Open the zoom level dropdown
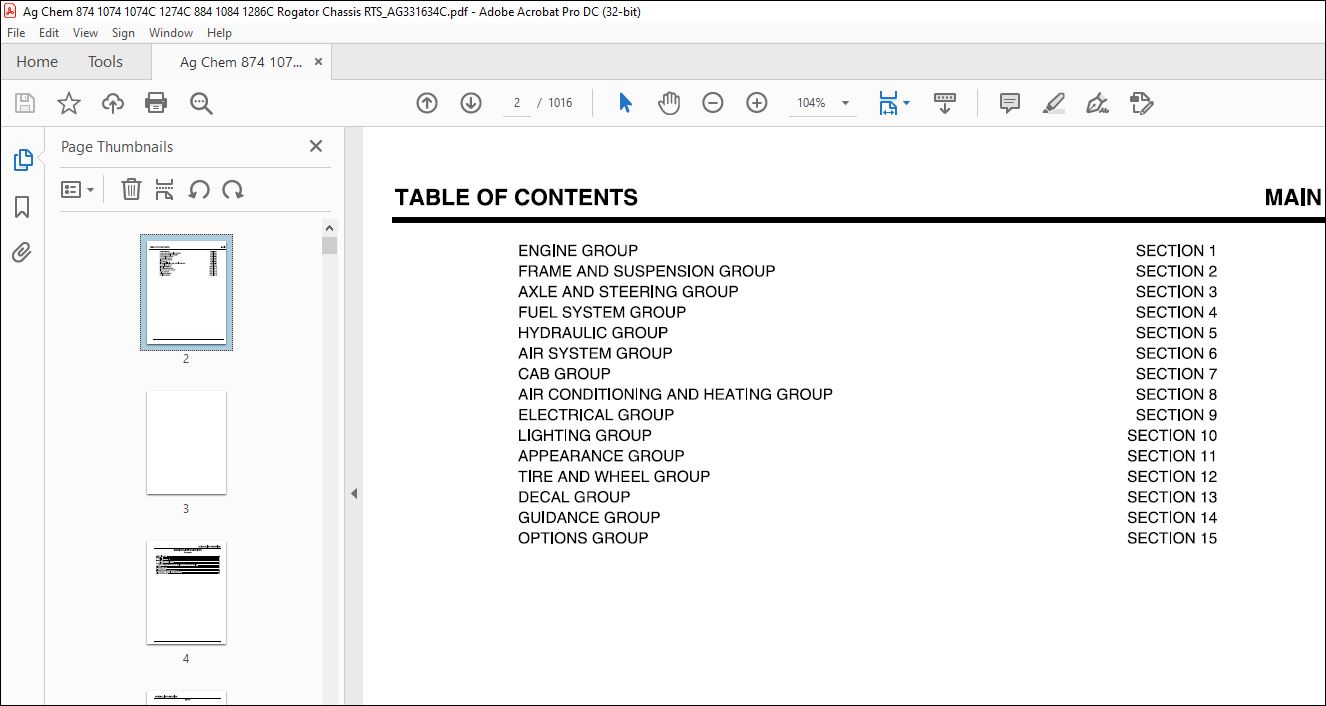 pos(846,103)
